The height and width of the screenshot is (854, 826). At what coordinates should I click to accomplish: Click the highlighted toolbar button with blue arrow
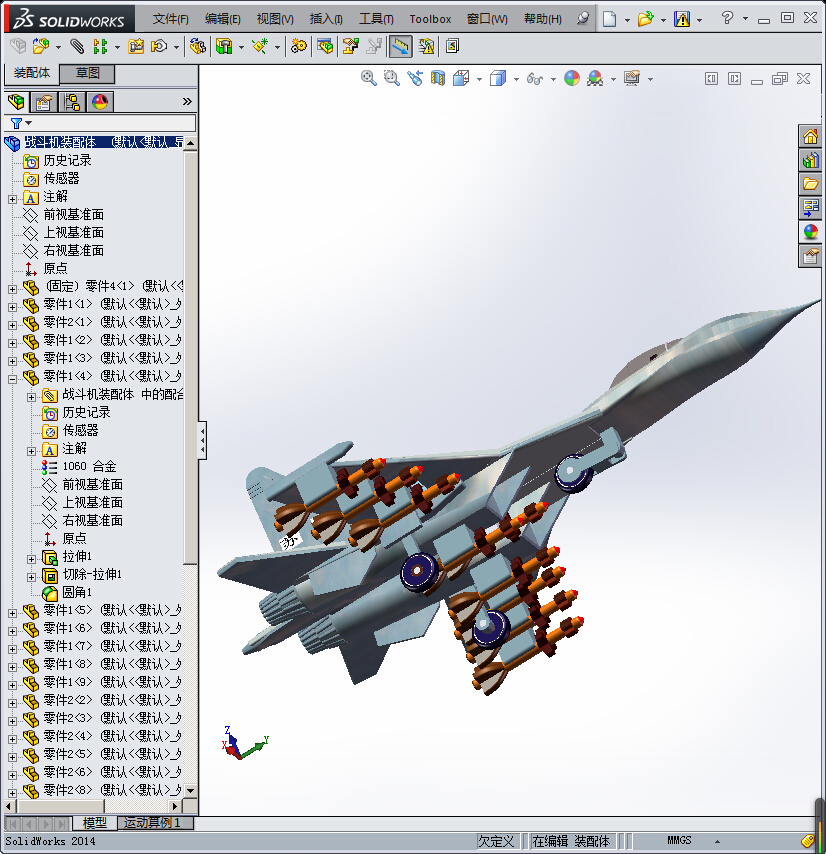400,46
